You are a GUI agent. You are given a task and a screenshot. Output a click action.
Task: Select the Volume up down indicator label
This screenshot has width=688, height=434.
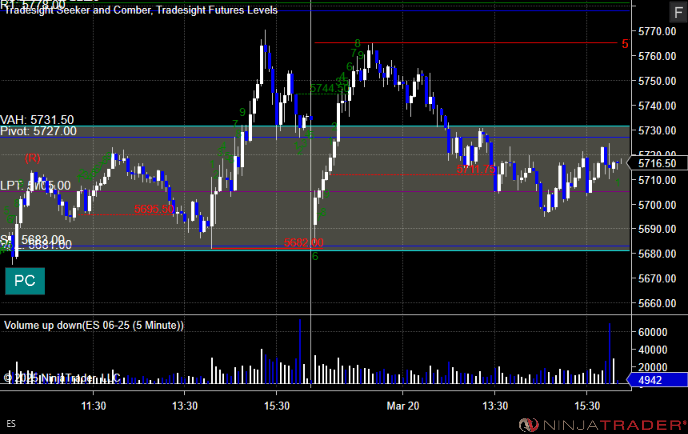94,325
